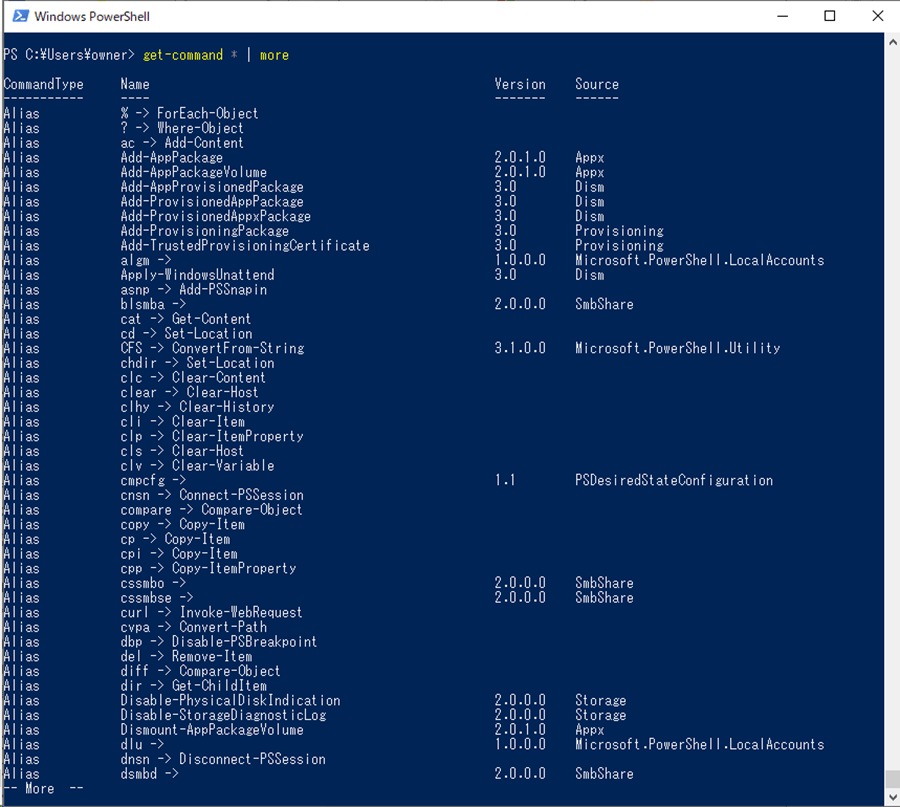900x807 pixels.
Task: Click the "cmpcfg ->" alias entry
Action: [x=153, y=480]
